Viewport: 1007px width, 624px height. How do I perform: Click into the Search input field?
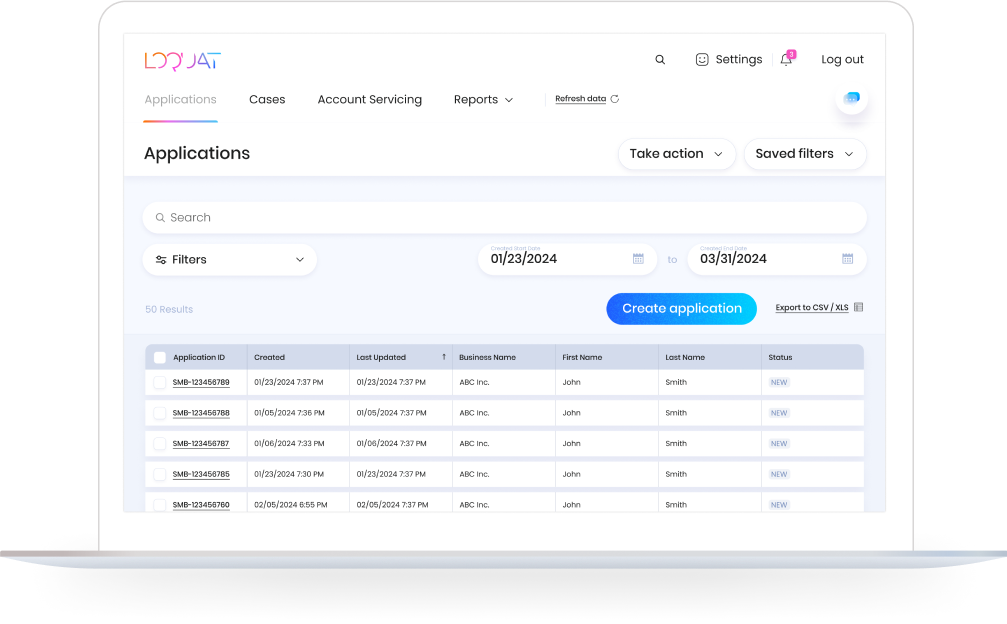point(504,218)
